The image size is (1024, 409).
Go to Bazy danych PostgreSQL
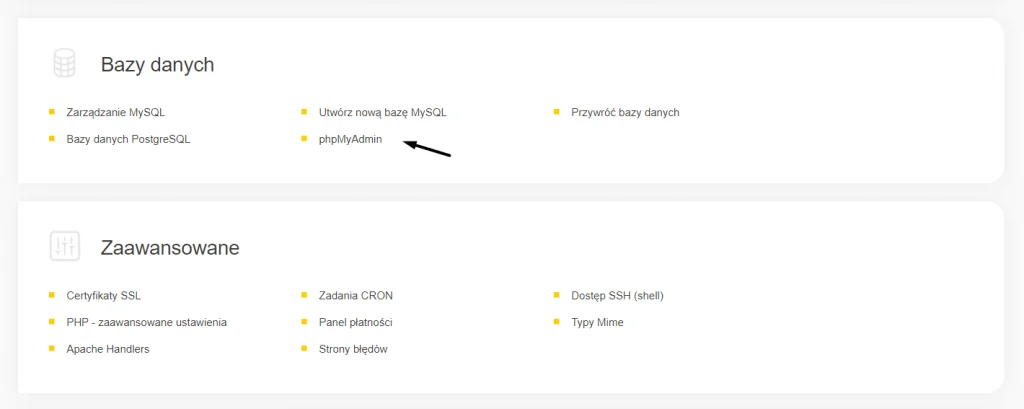coord(128,139)
